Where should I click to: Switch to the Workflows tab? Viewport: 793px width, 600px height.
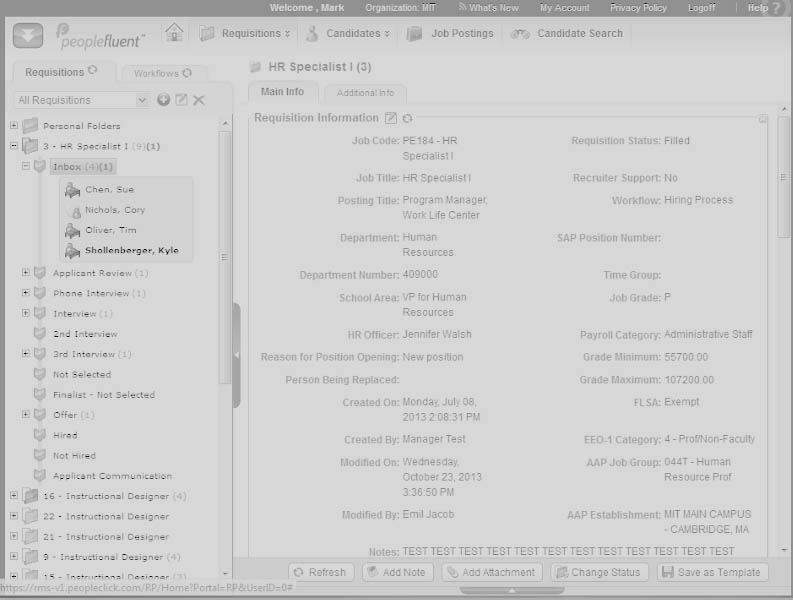tap(162, 73)
